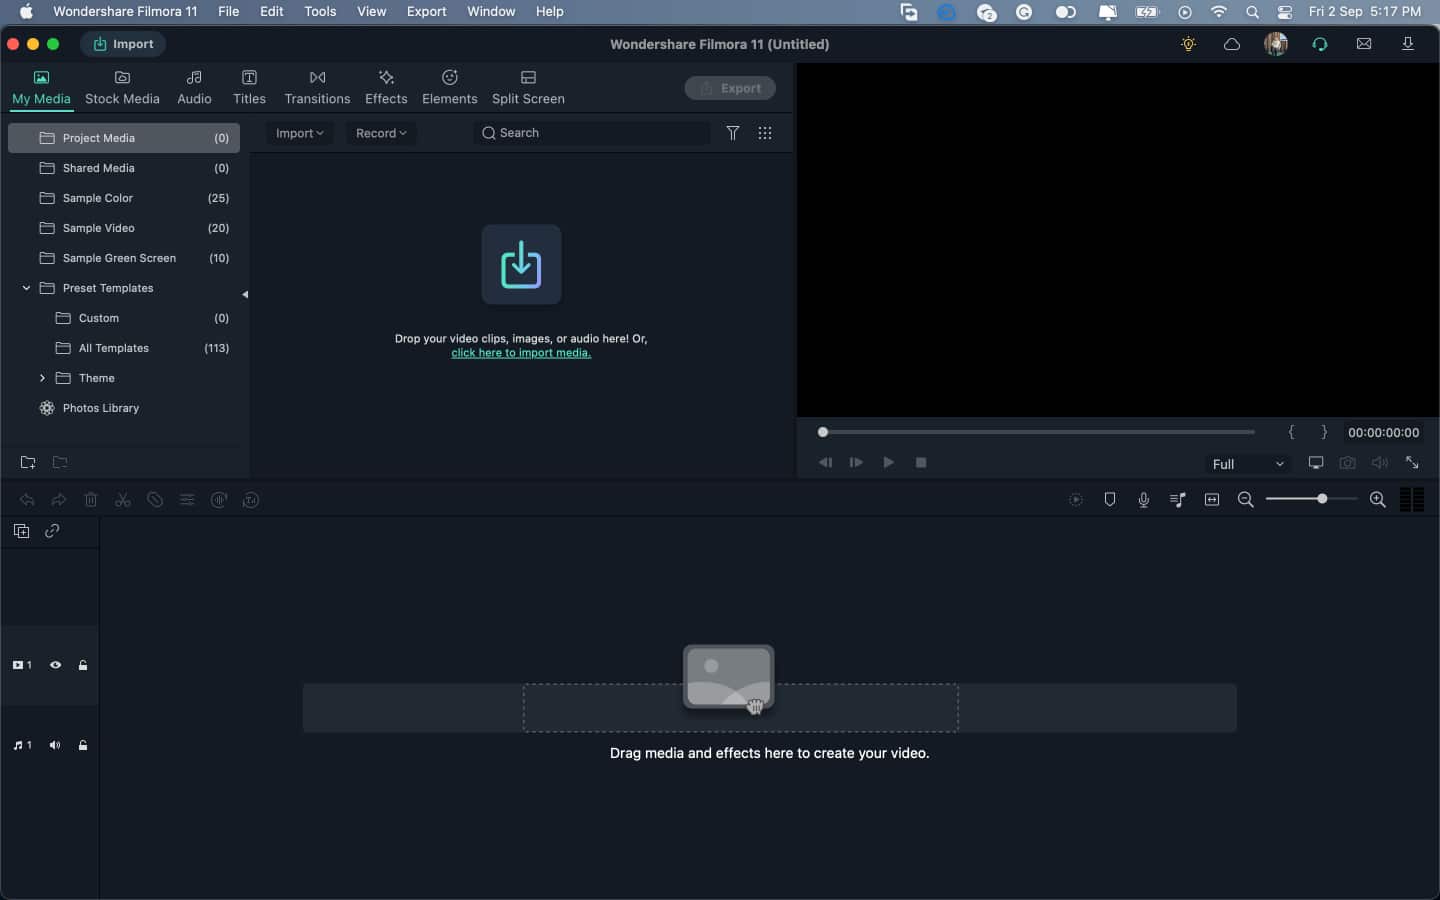Toggle lock on audio track 1
Image resolution: width=1440 pixels, height=900 pixels.
point(83,745)
